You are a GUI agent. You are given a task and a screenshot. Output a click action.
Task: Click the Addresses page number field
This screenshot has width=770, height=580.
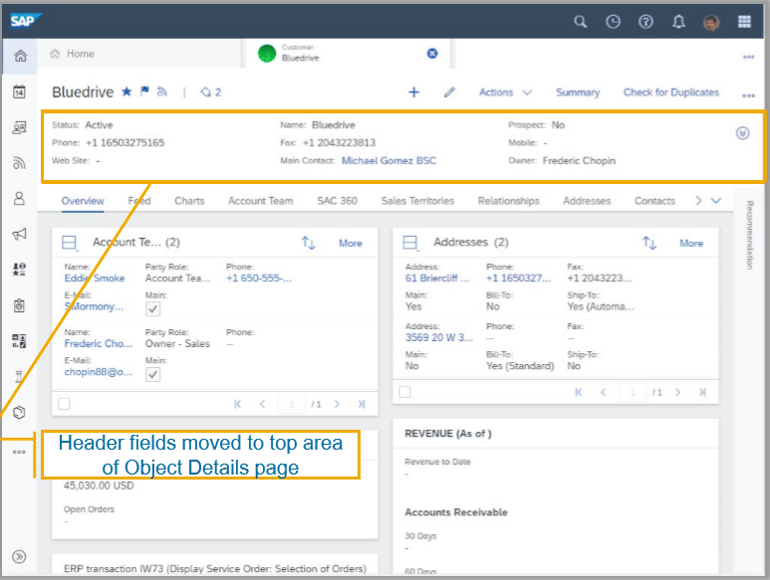point(632,392)
